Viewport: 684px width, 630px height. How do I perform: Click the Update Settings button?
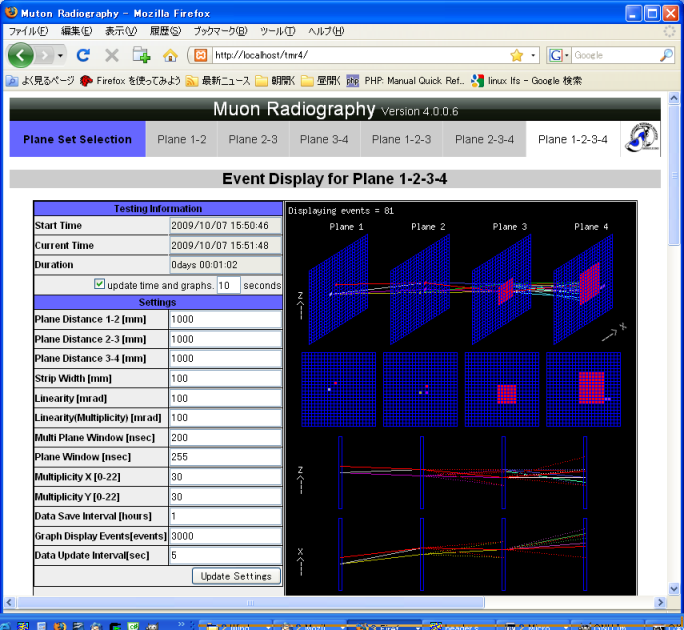click(236, 576)
